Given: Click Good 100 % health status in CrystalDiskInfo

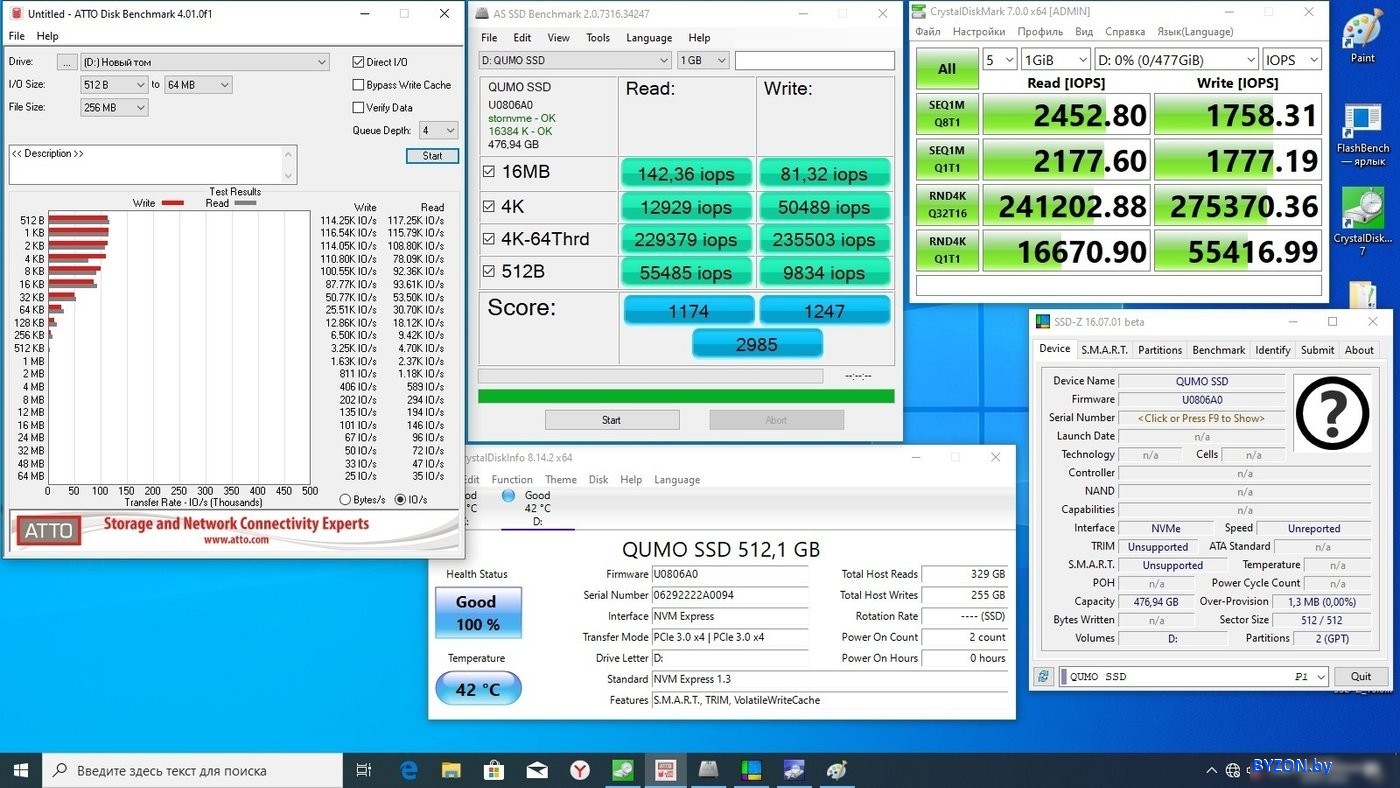Looking at the screenshot, I should [x=478, y=613].
